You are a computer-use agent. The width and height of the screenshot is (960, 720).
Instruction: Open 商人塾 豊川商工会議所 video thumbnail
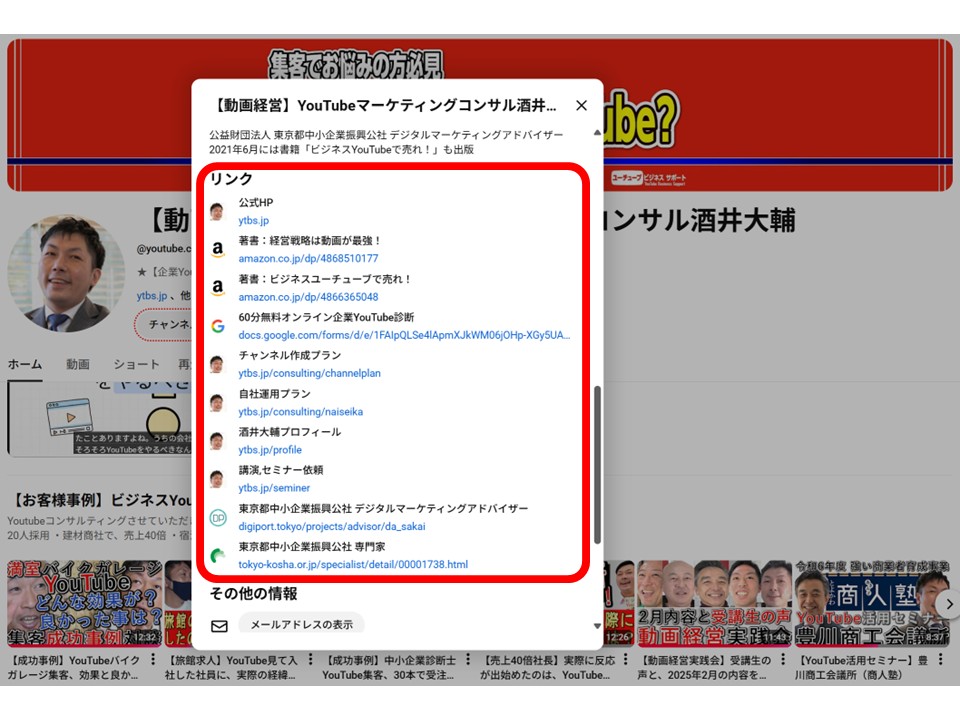tap(872, 604)
